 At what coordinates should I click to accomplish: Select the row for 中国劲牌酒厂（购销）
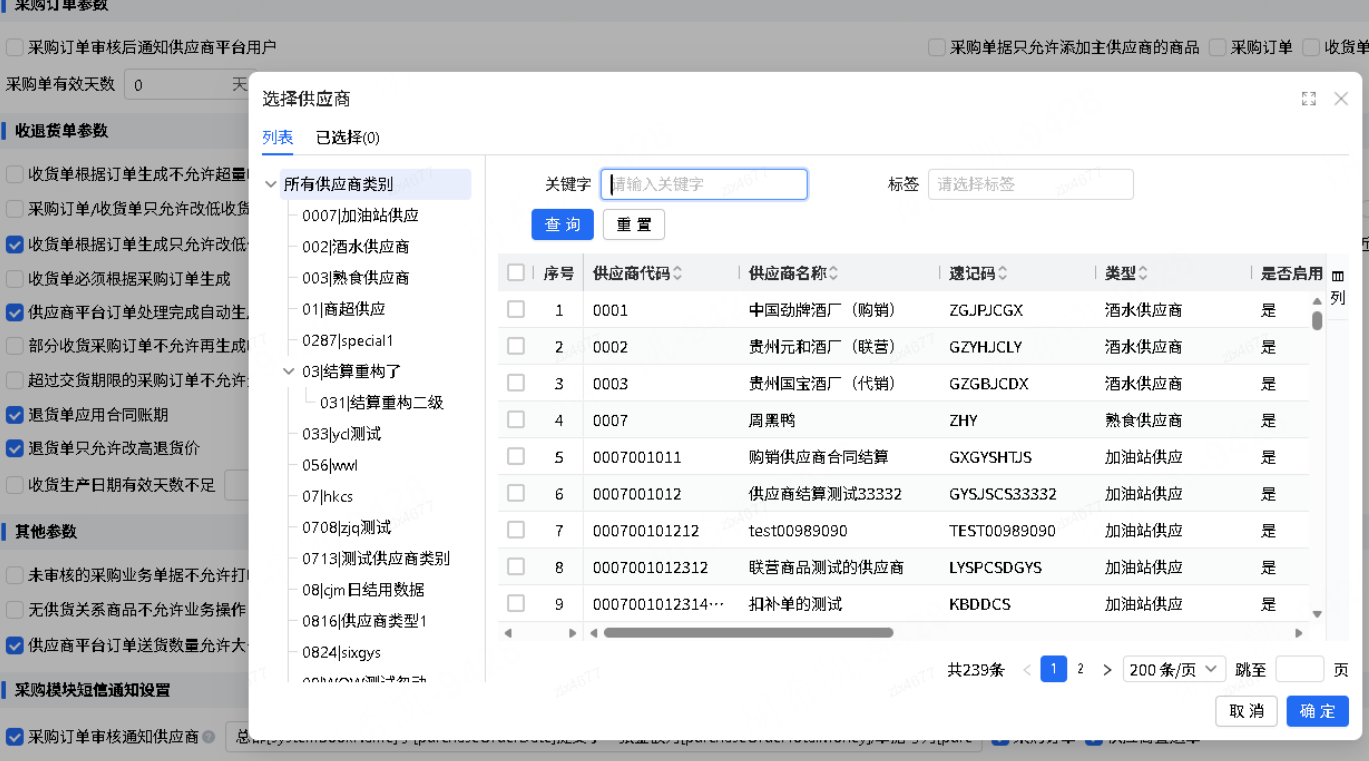tap(516, 310)
